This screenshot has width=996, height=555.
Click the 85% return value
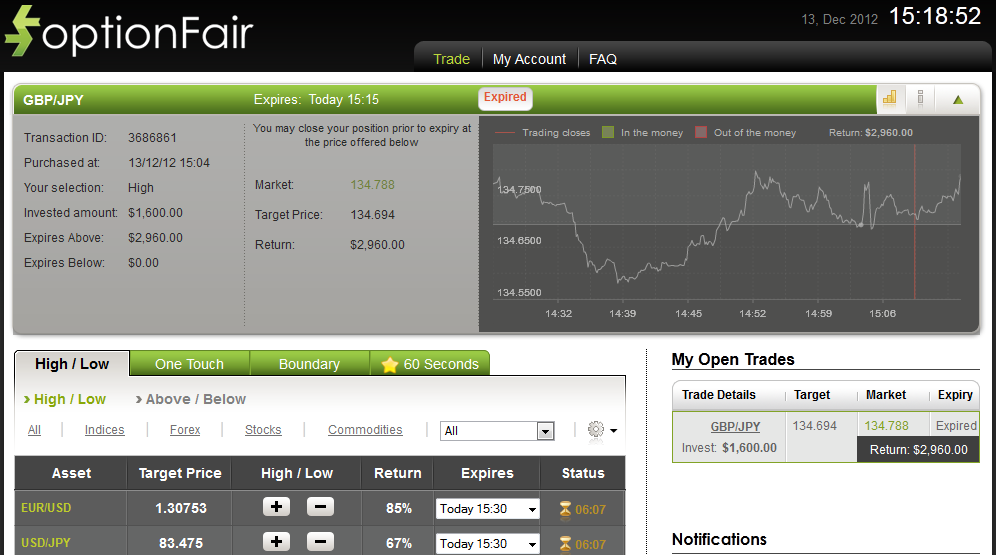[399, 508]
